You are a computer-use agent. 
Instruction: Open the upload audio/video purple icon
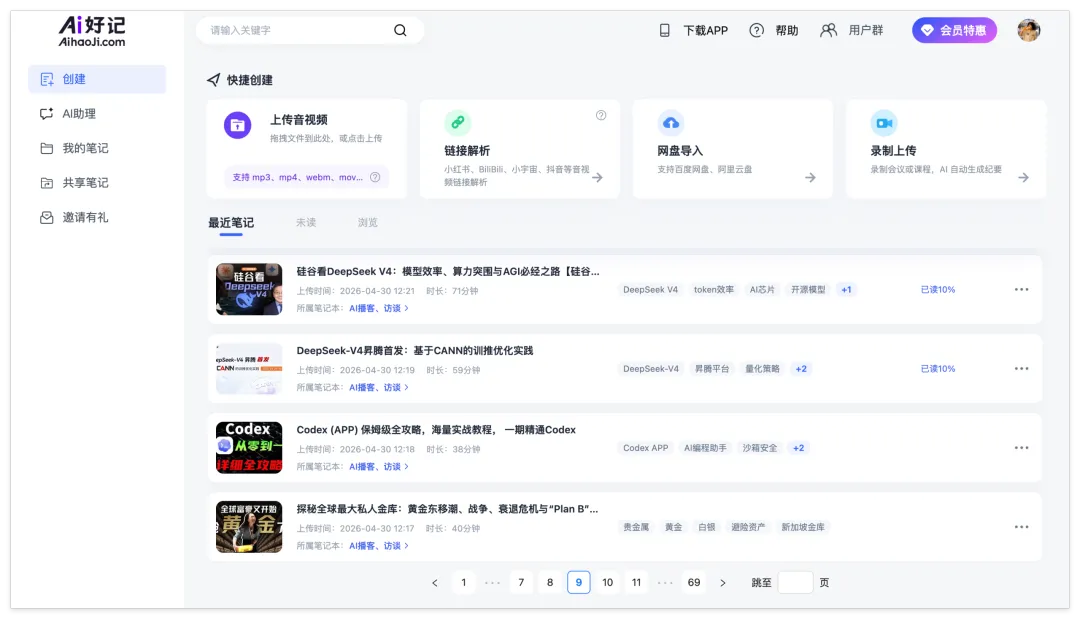coord(238,125)
